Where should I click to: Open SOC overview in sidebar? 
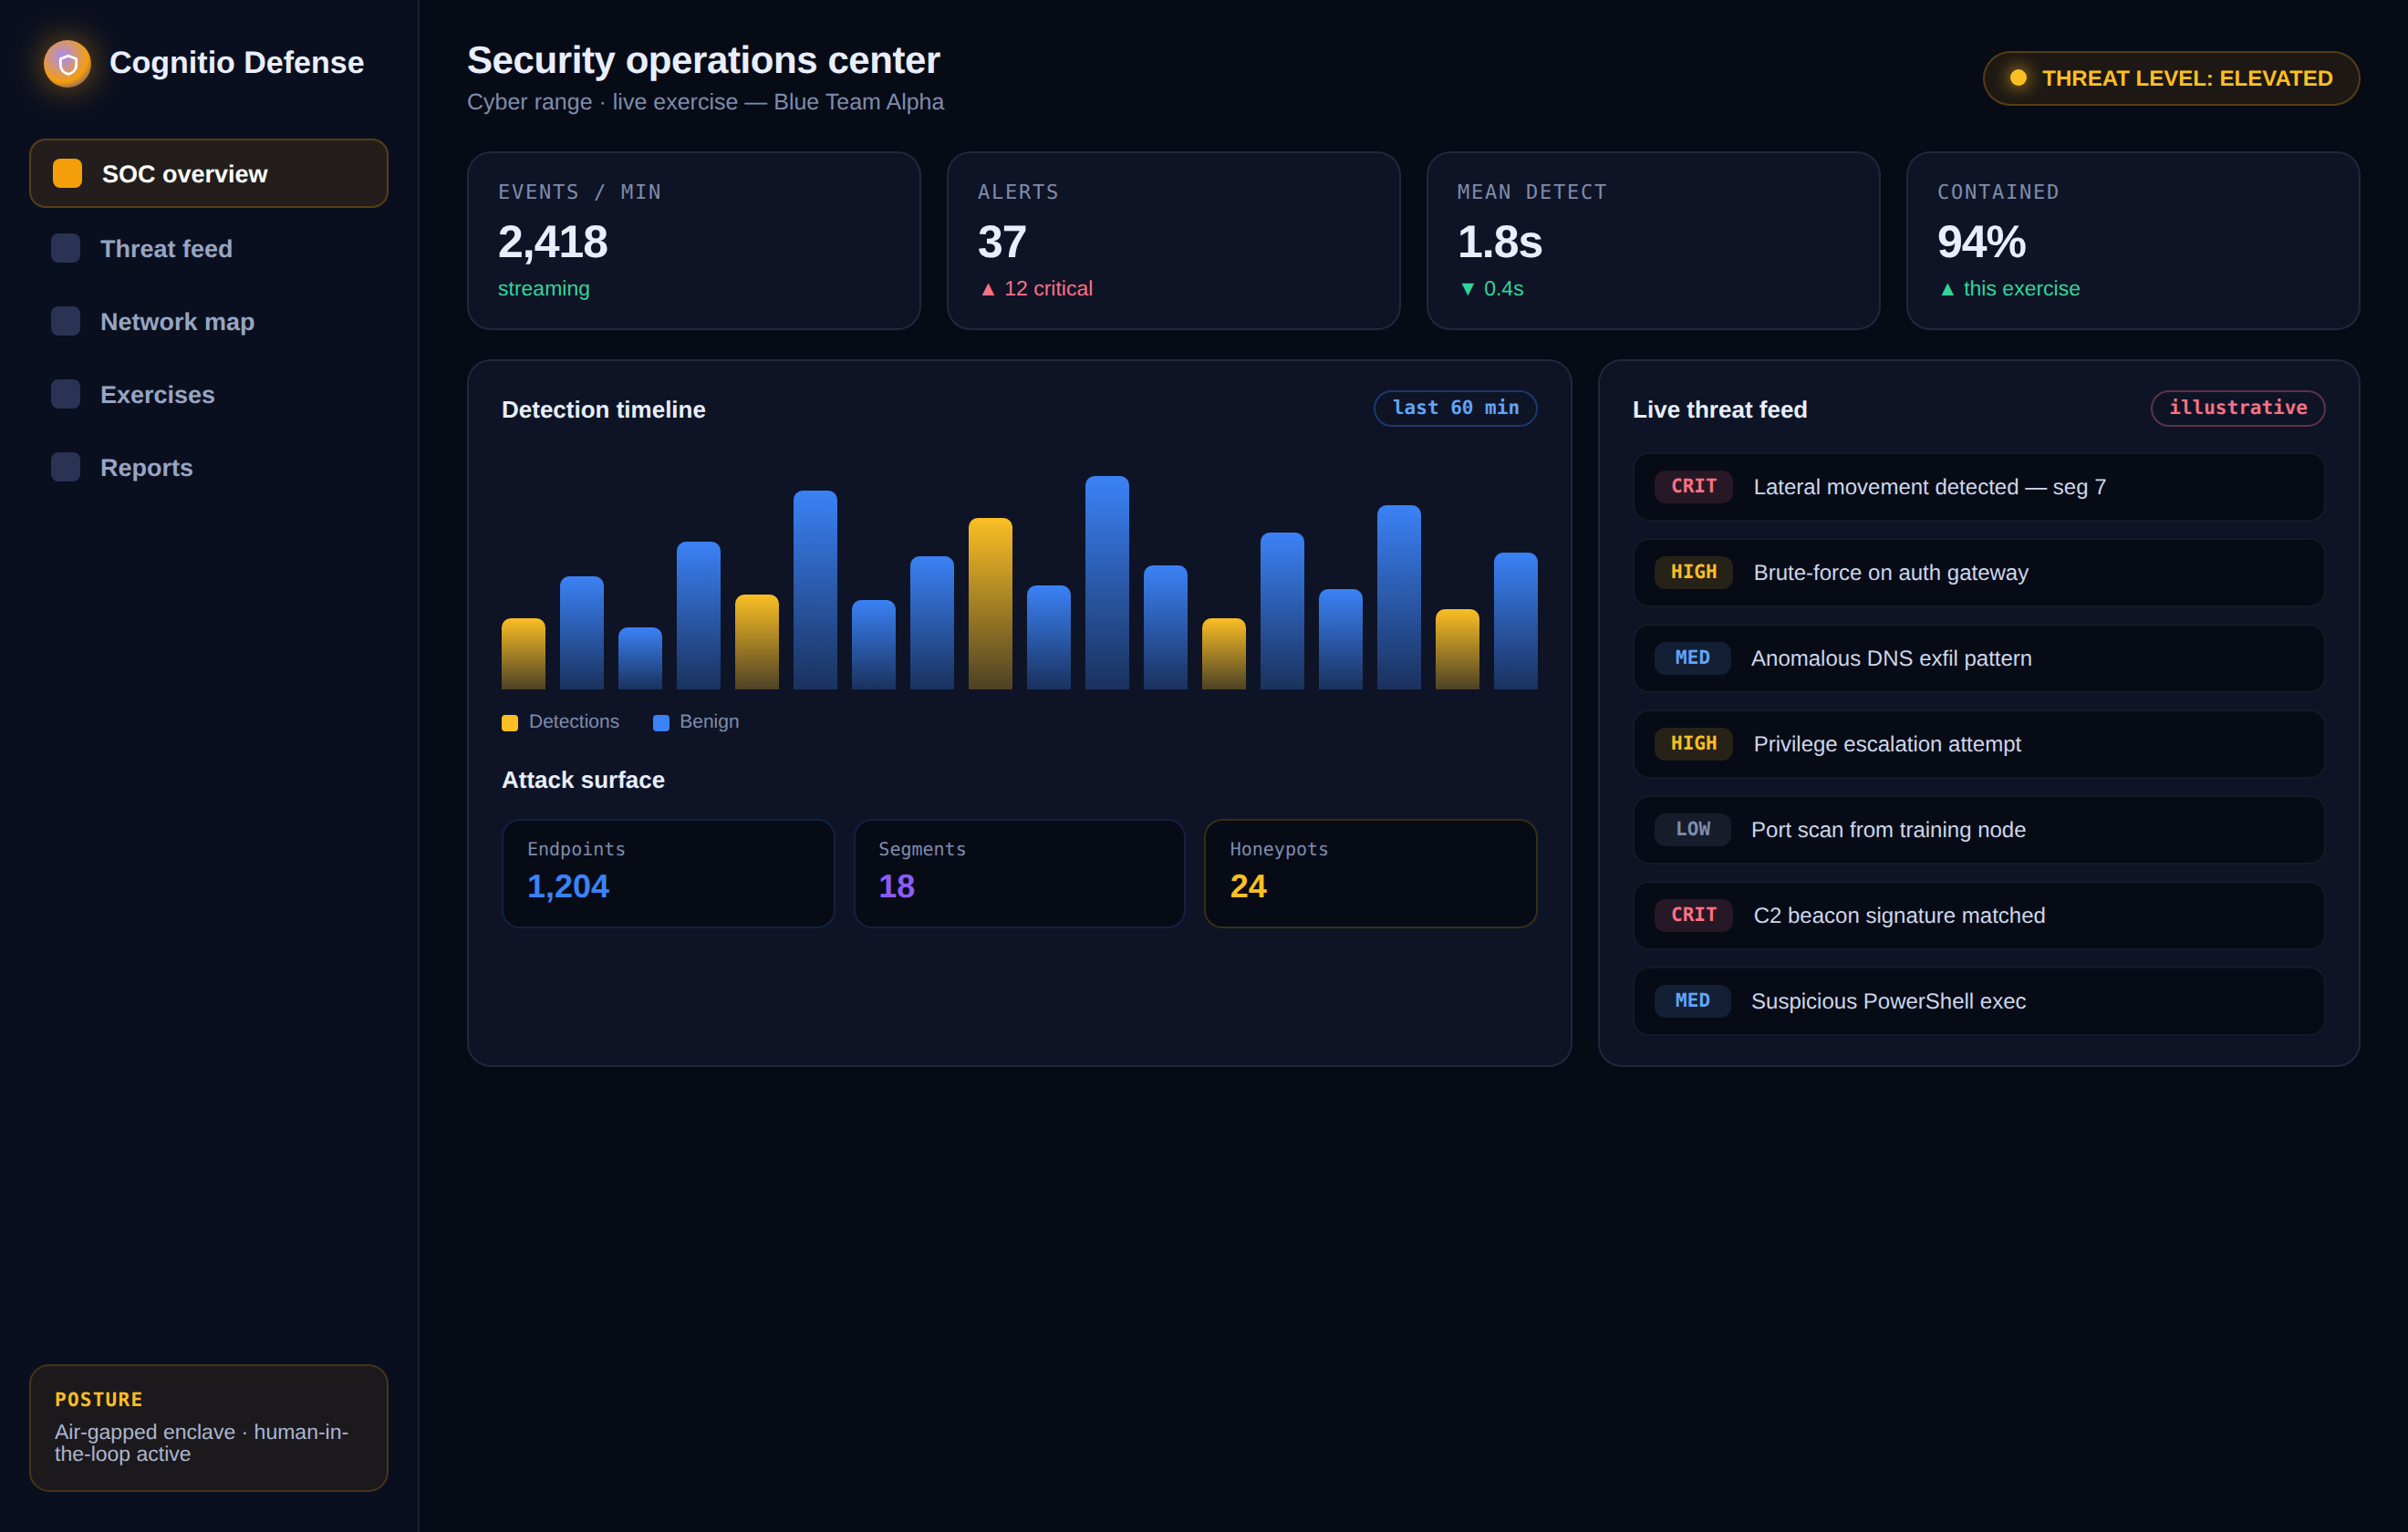click(x=208, y=173)
